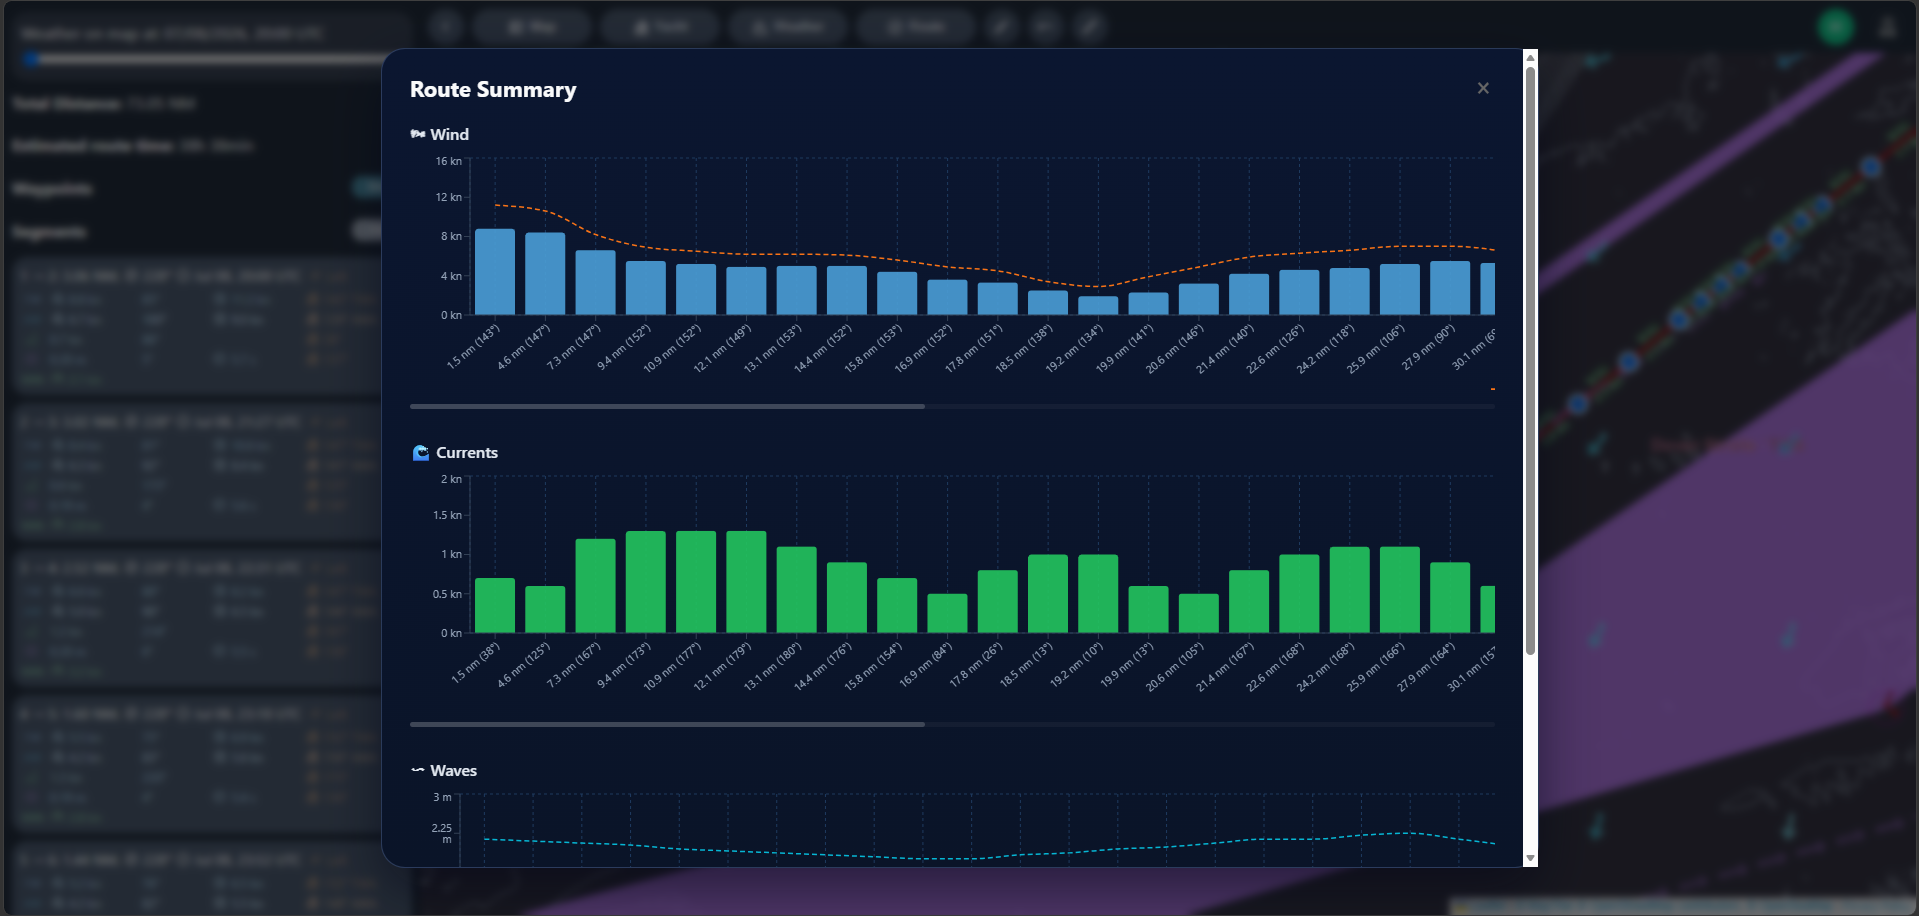Click the '12.1 nm (179°)' currents axis label
Viewport: 1919px width, 916px height.
pos(723,666)
